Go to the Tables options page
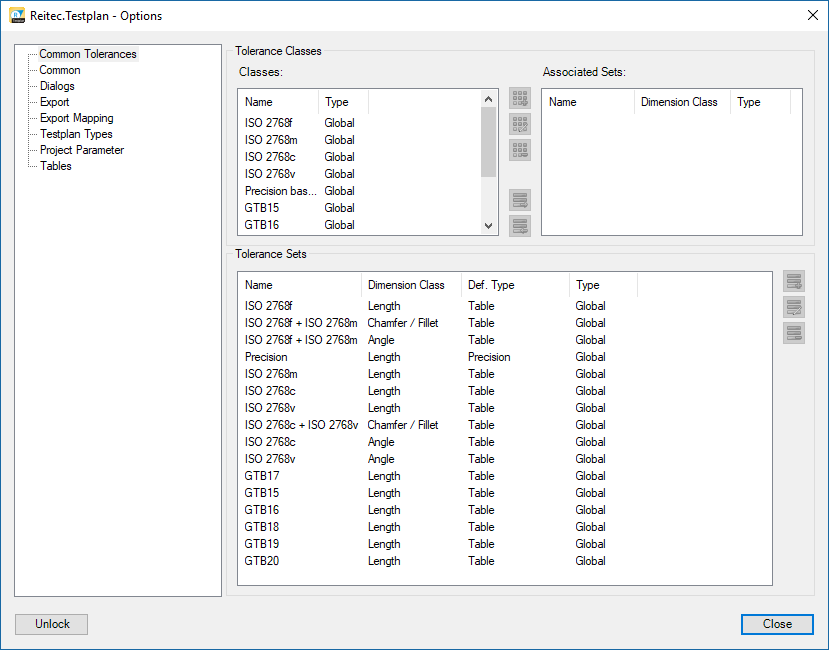Viewport: 829px width, 650px height. (x=55, y=166)
